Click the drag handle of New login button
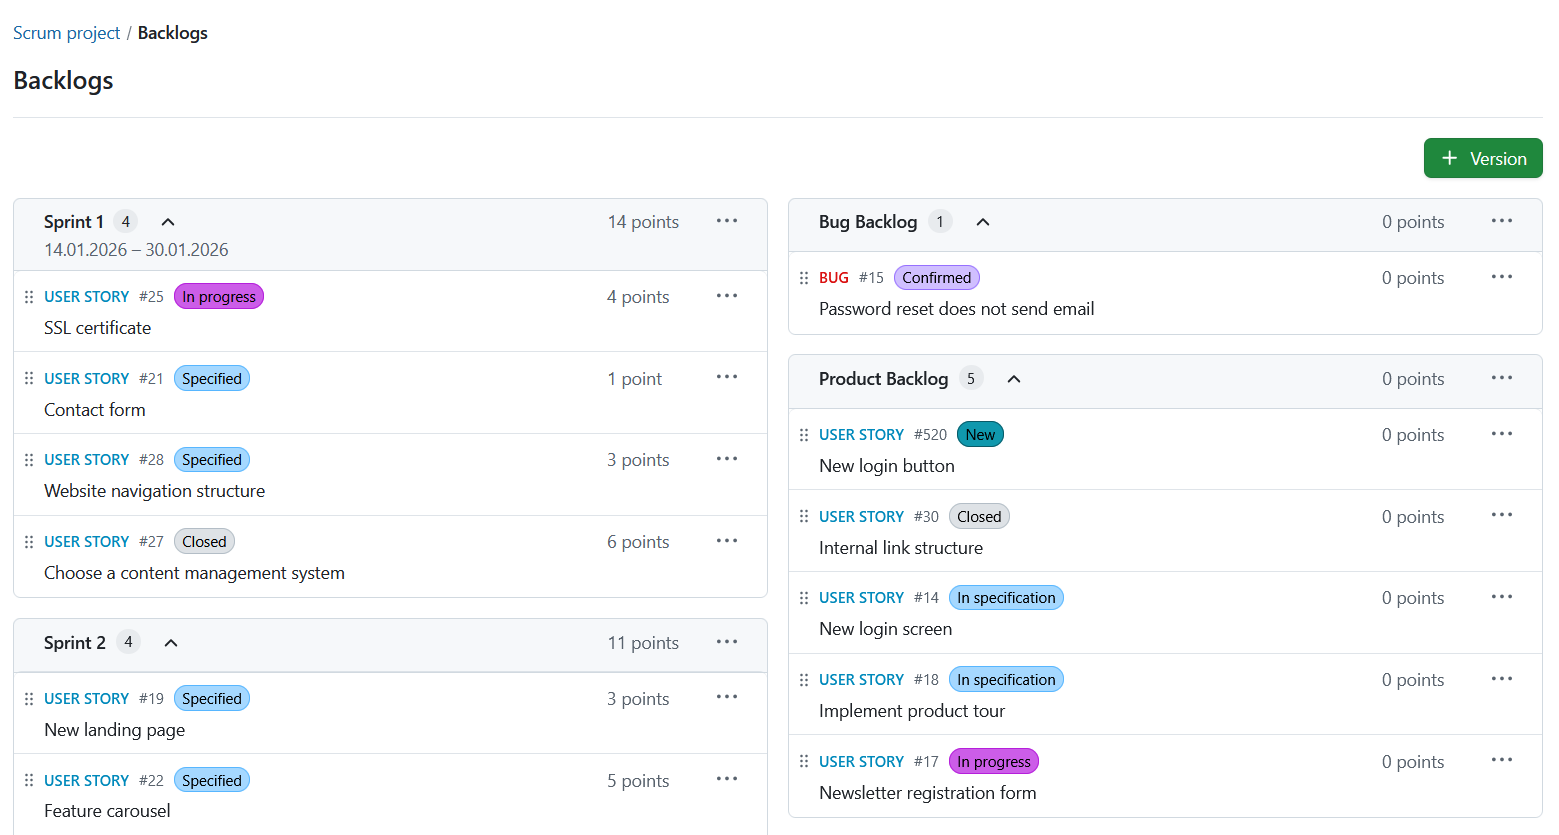The width and height of the screenshot is (1559, 835). (804, 434)
